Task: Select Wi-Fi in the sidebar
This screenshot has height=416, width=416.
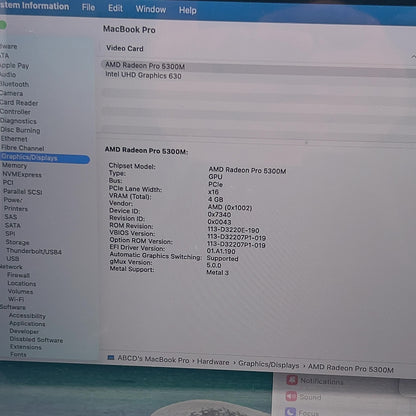Action: coord(16,299)
